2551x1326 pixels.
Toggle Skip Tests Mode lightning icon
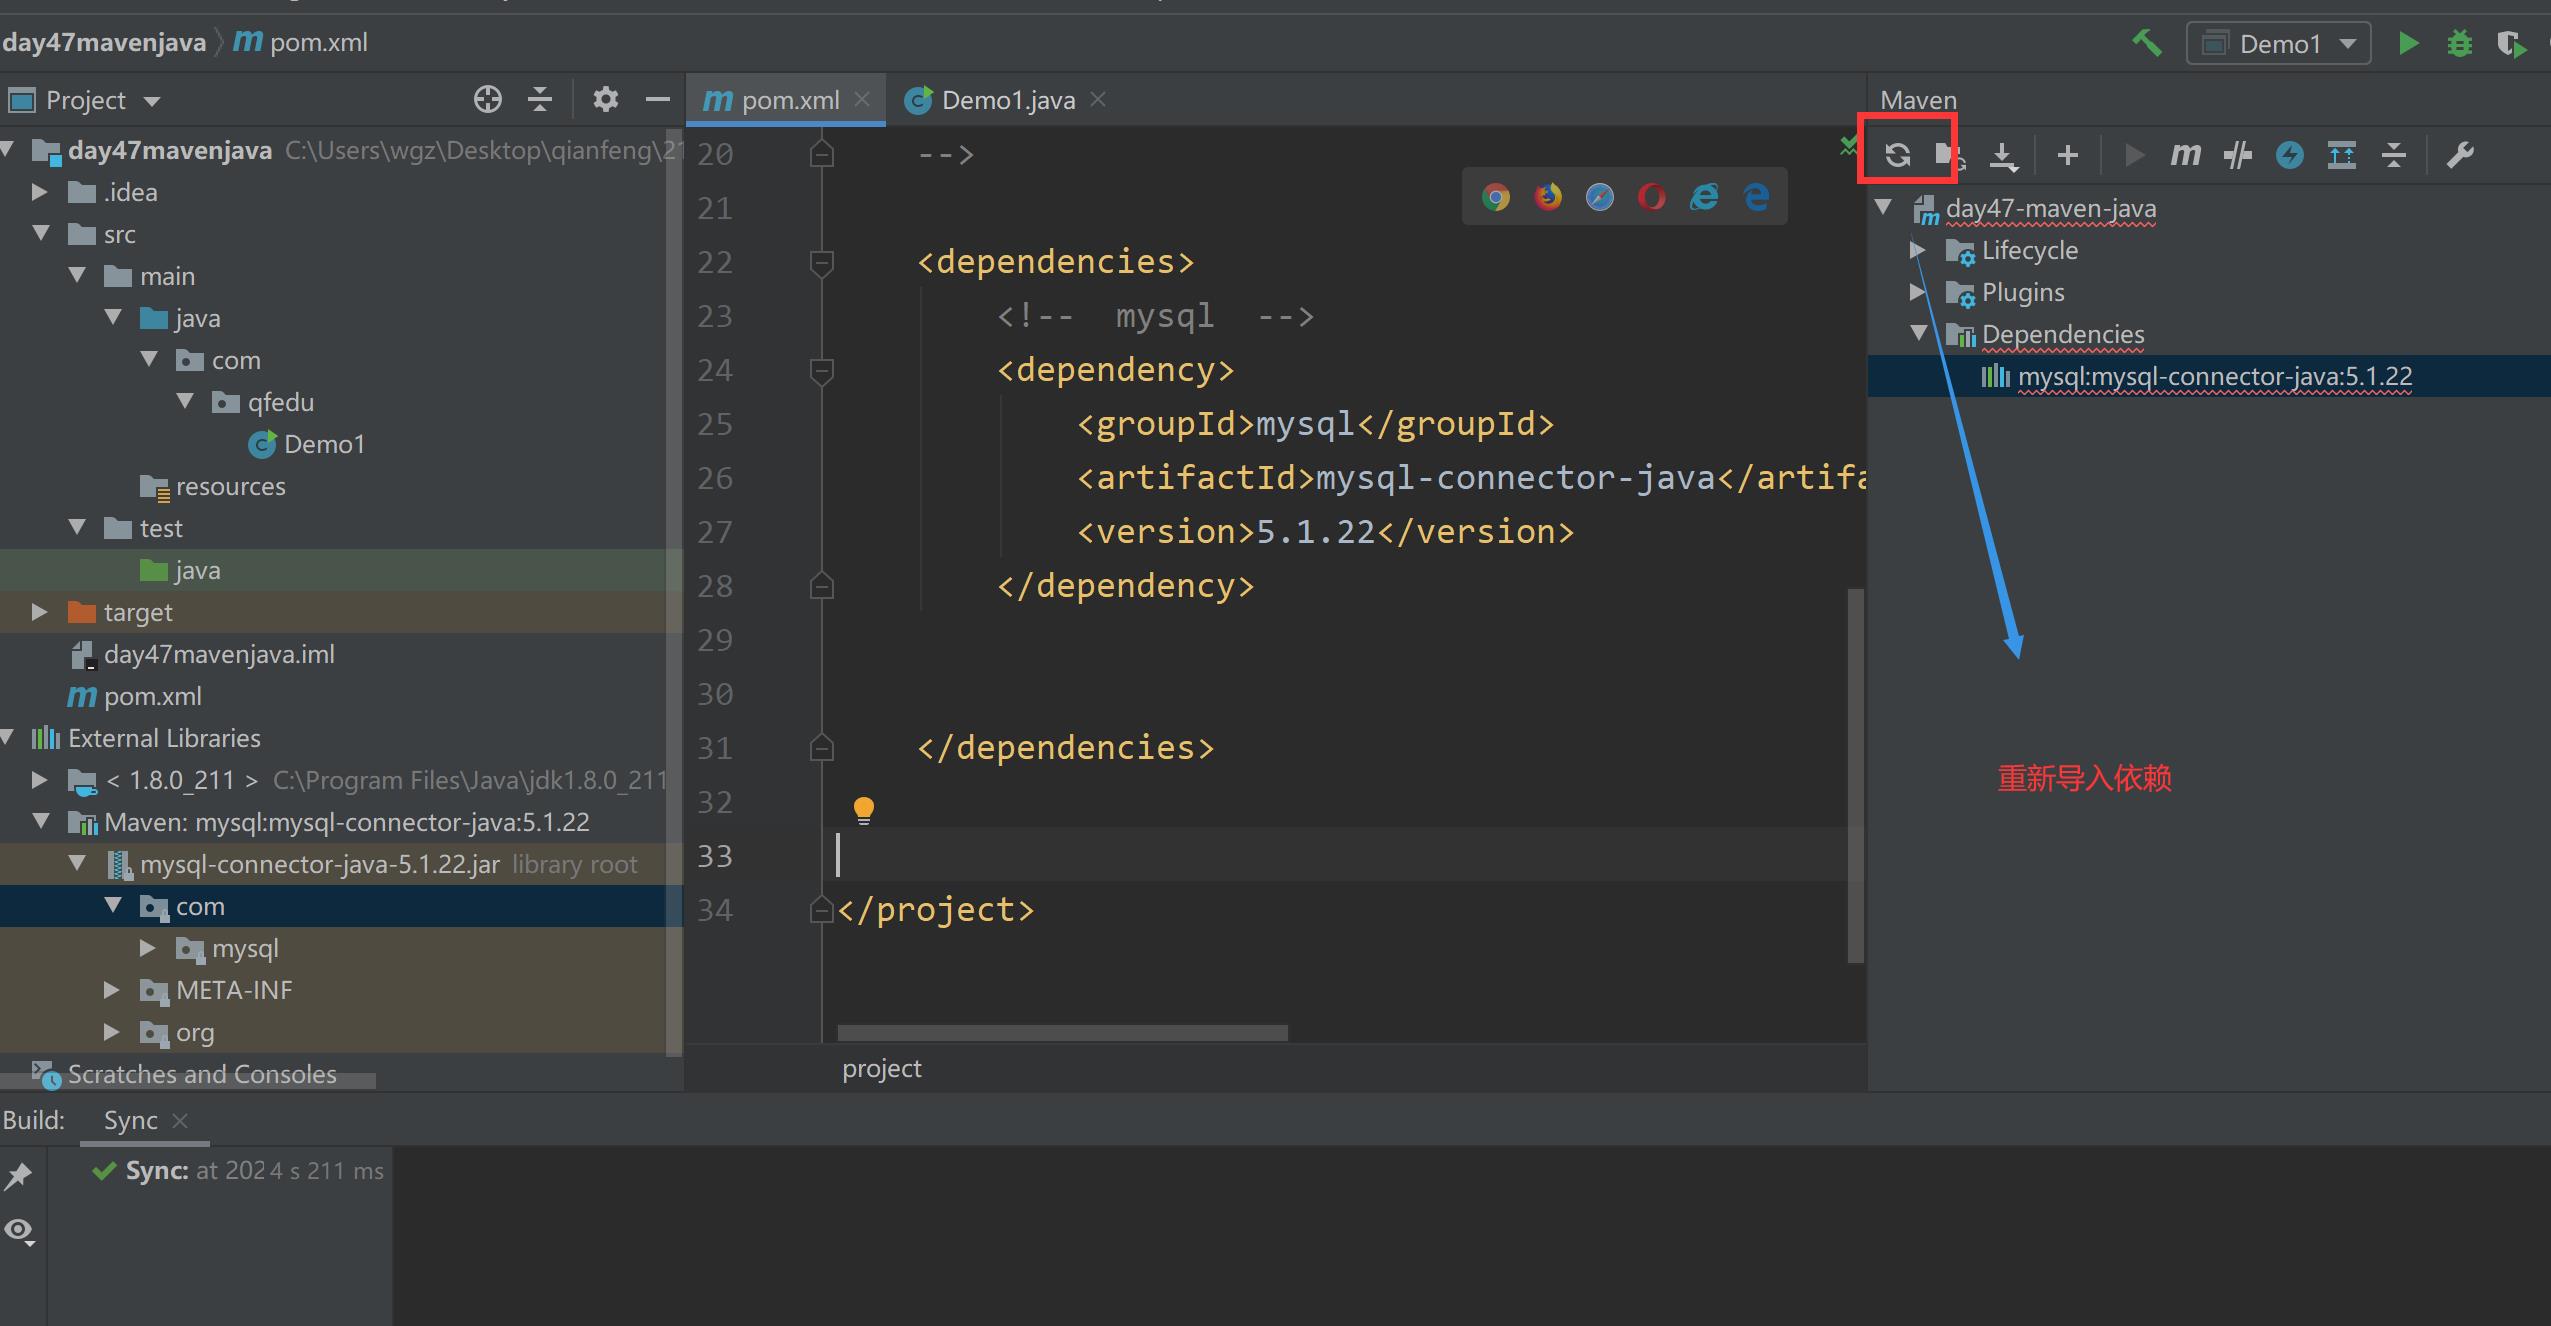[x=2290, y=155]
